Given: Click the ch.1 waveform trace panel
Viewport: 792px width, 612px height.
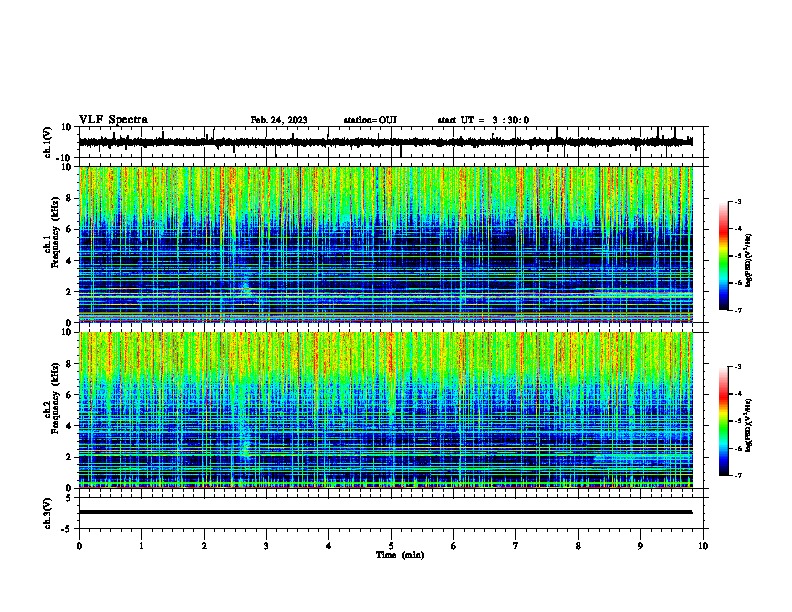Looking at the screenshot, I should [391, 142].
